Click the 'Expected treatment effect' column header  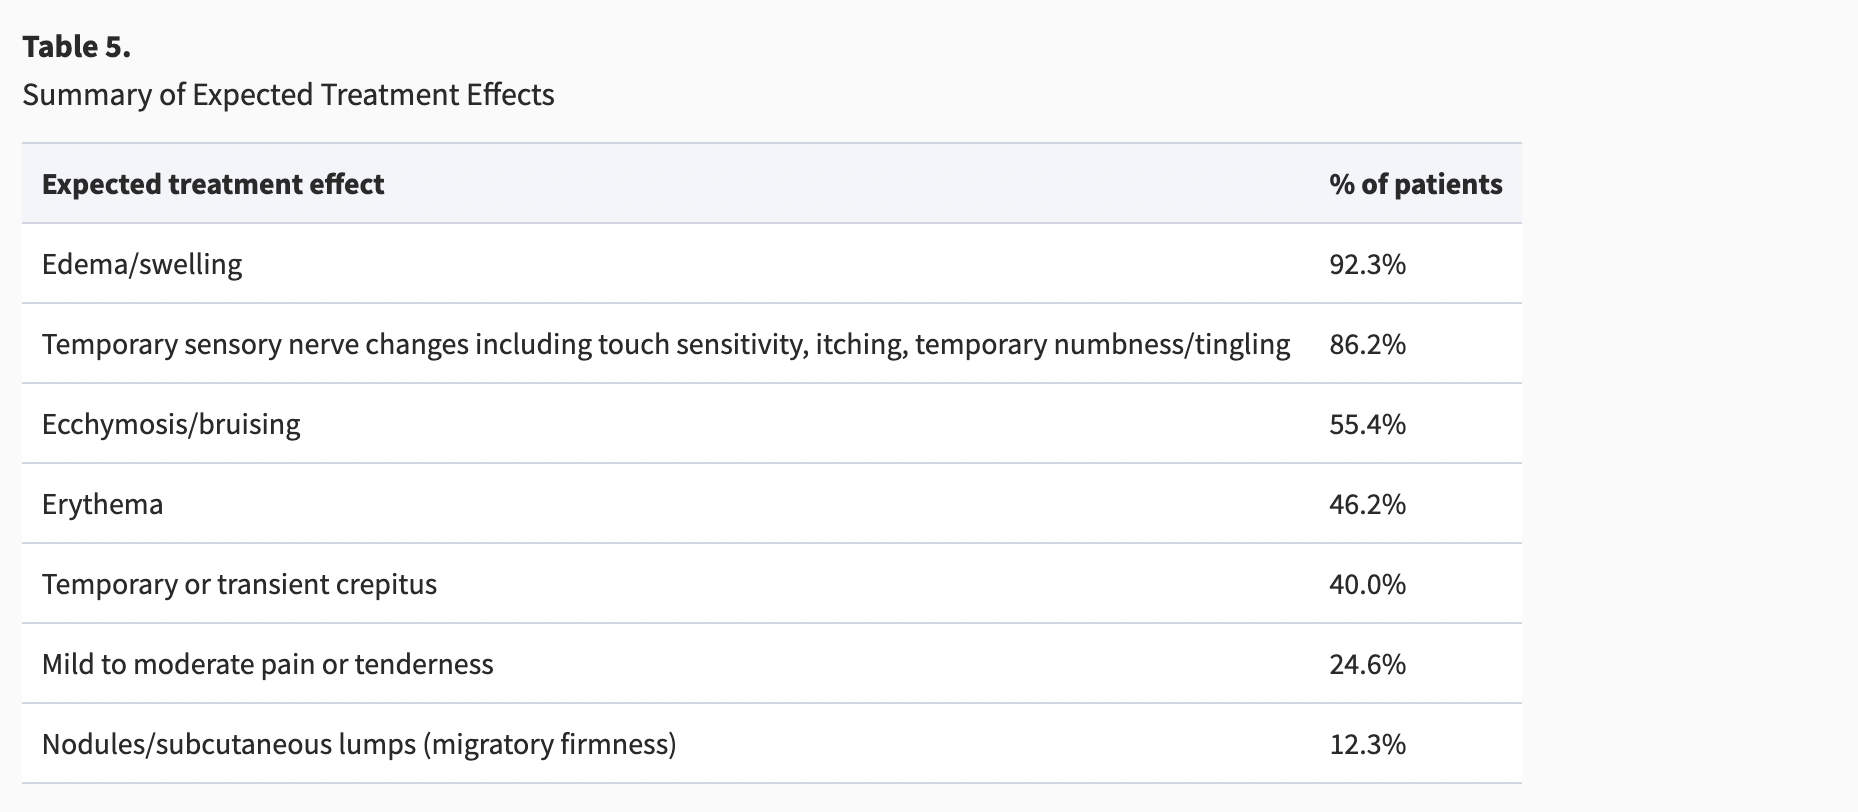[213, 185]
